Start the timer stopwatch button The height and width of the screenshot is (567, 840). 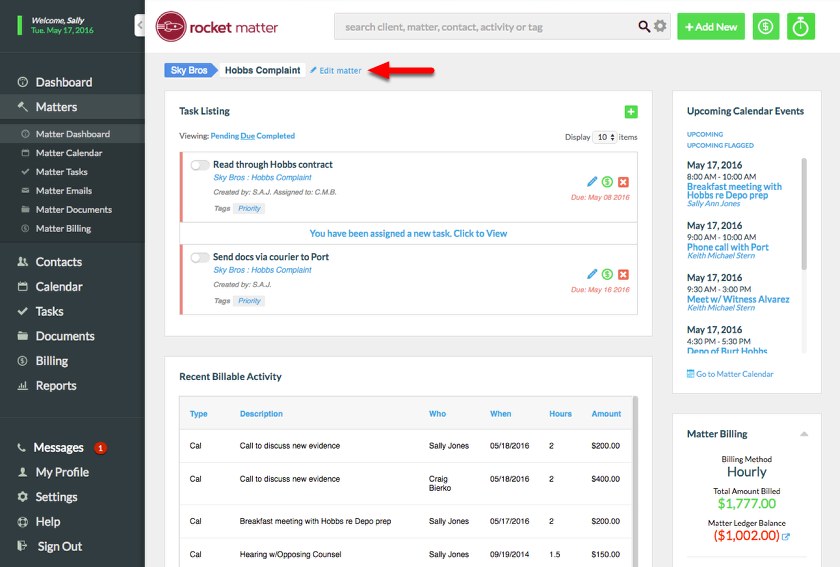[x=800, y=26]
